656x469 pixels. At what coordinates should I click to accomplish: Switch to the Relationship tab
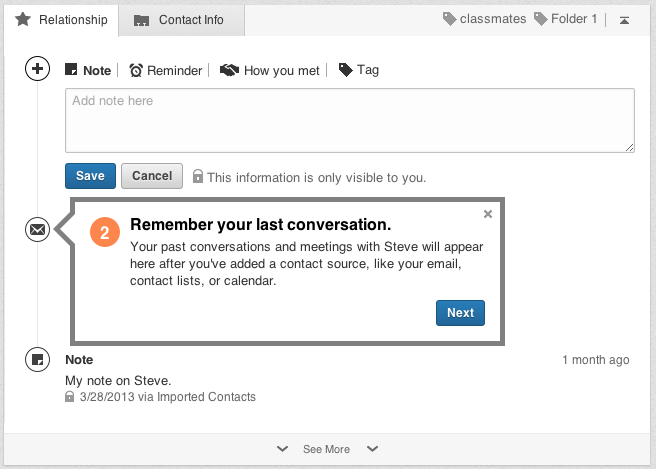point(61,20)
